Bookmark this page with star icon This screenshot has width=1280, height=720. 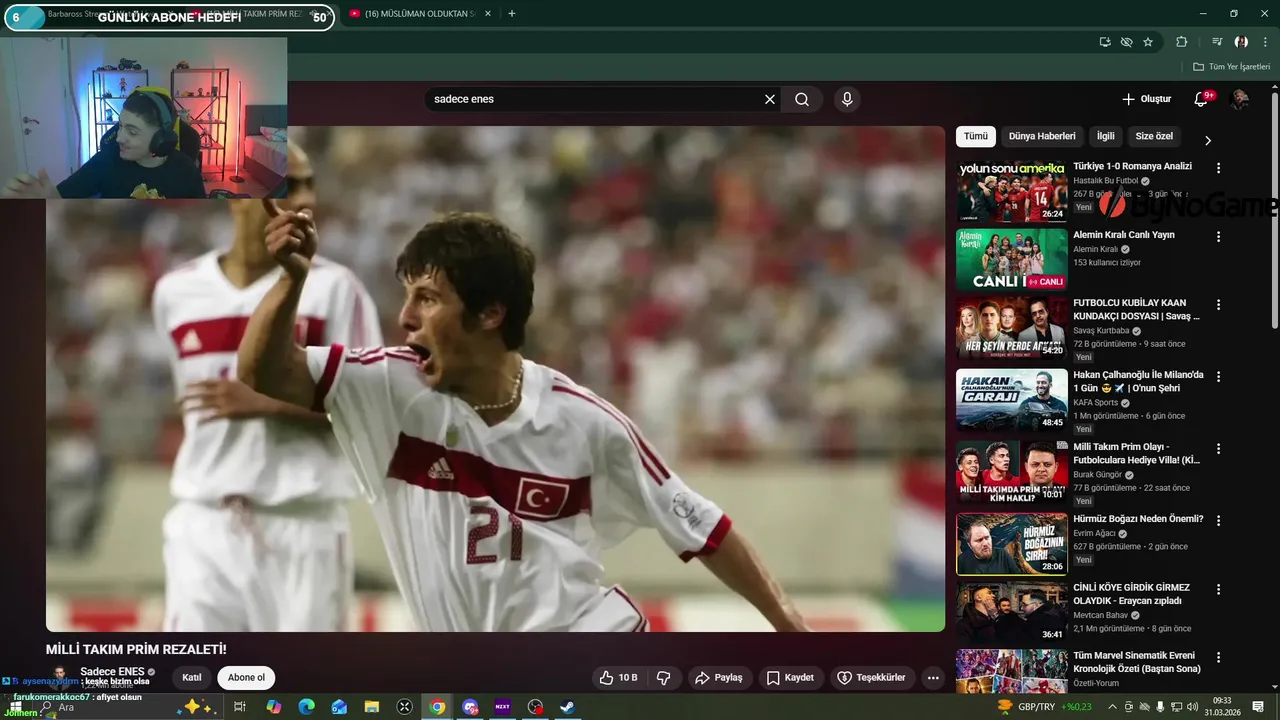click(x=1148, y=42)
